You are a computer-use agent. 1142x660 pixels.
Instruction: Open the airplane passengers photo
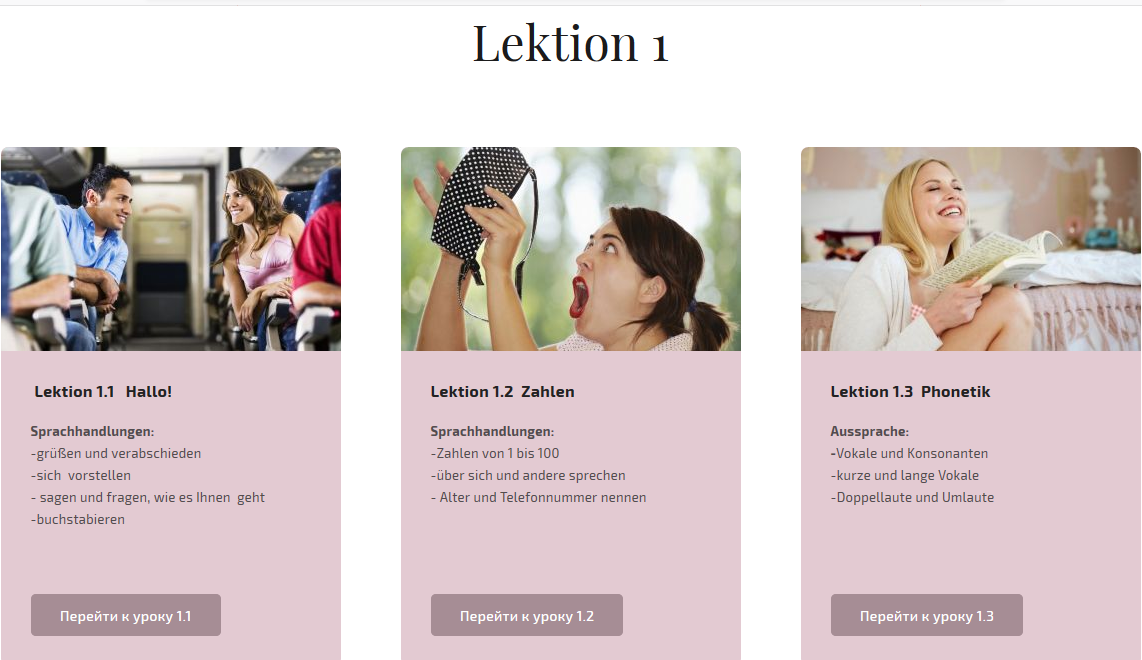(171, 249)
